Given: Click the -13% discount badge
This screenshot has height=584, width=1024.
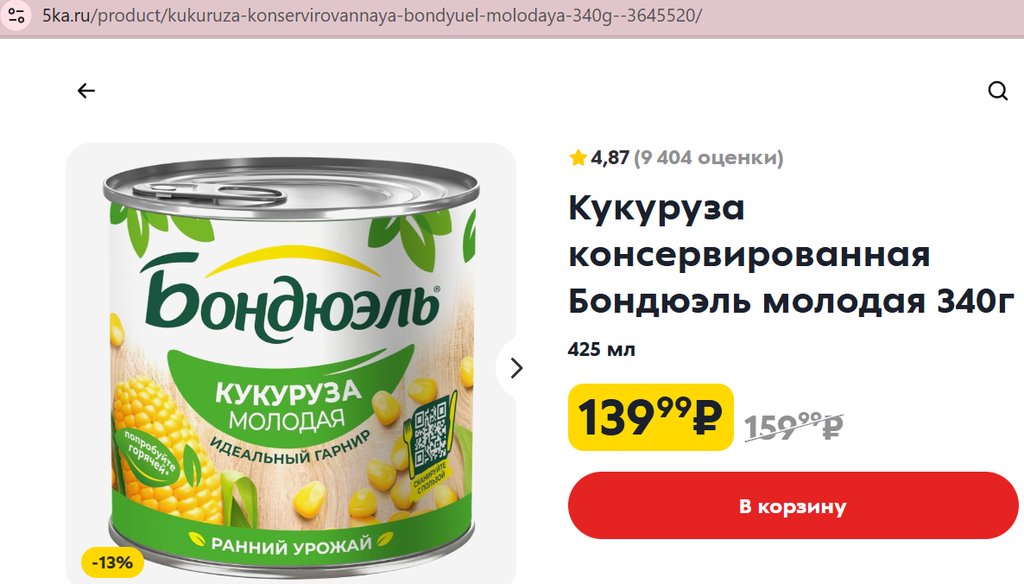Looking at the screenshot, I should pyautogui.click(x=112, y=562).
